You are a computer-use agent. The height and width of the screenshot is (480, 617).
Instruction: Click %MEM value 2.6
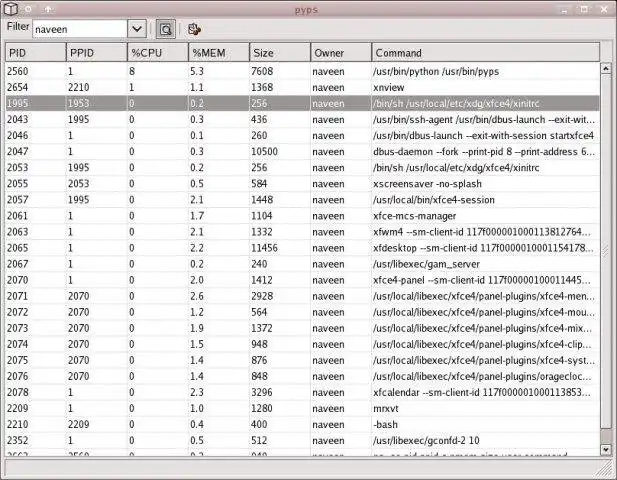(197, 296)
